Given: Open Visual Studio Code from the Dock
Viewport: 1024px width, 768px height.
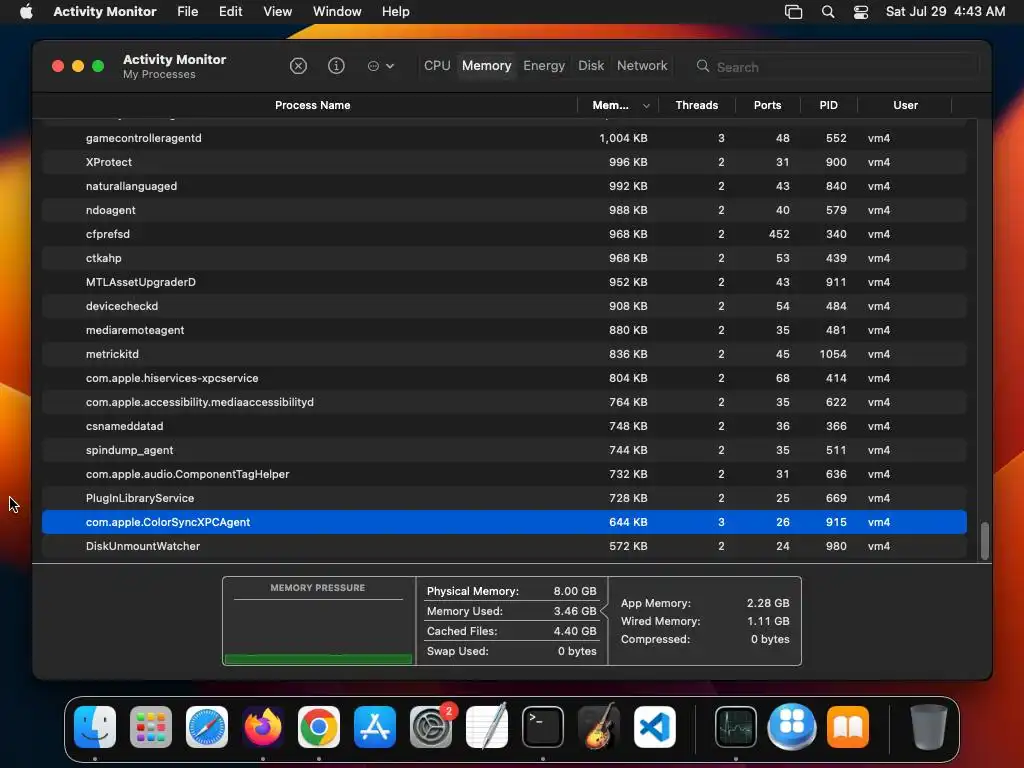Looking at the screenshot, I should [655, 727].
